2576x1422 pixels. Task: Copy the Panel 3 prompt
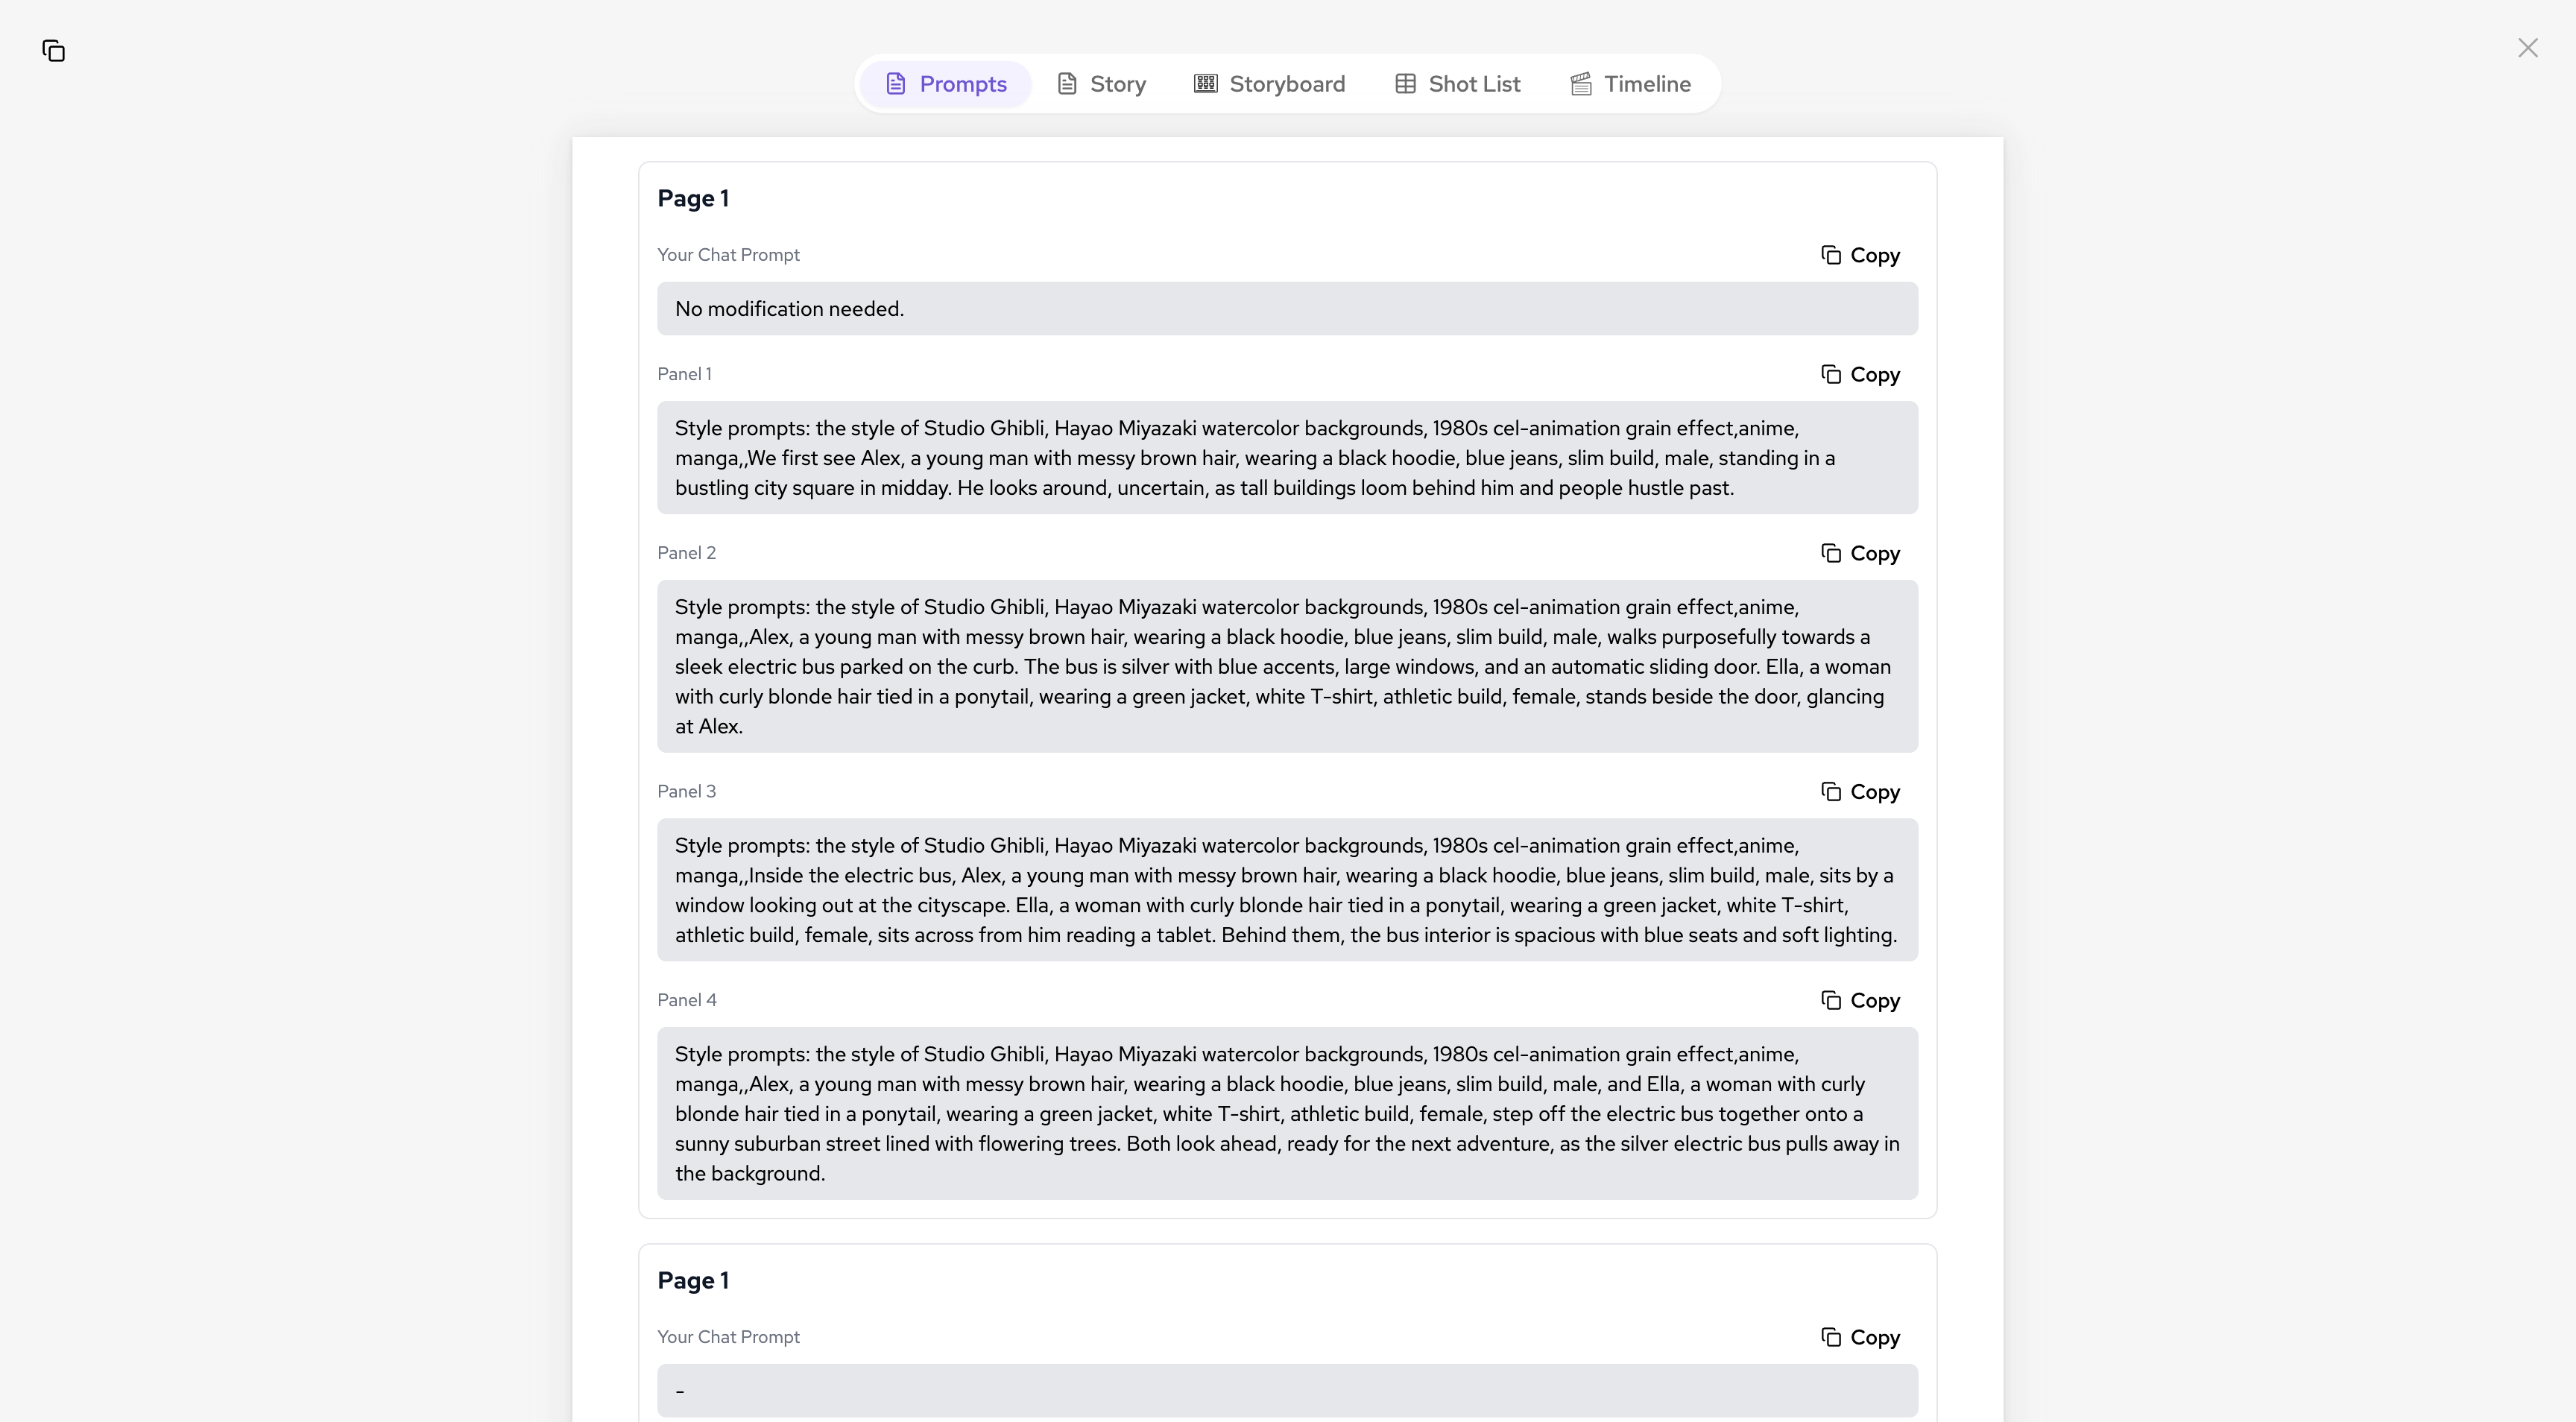click(1860, 792)
